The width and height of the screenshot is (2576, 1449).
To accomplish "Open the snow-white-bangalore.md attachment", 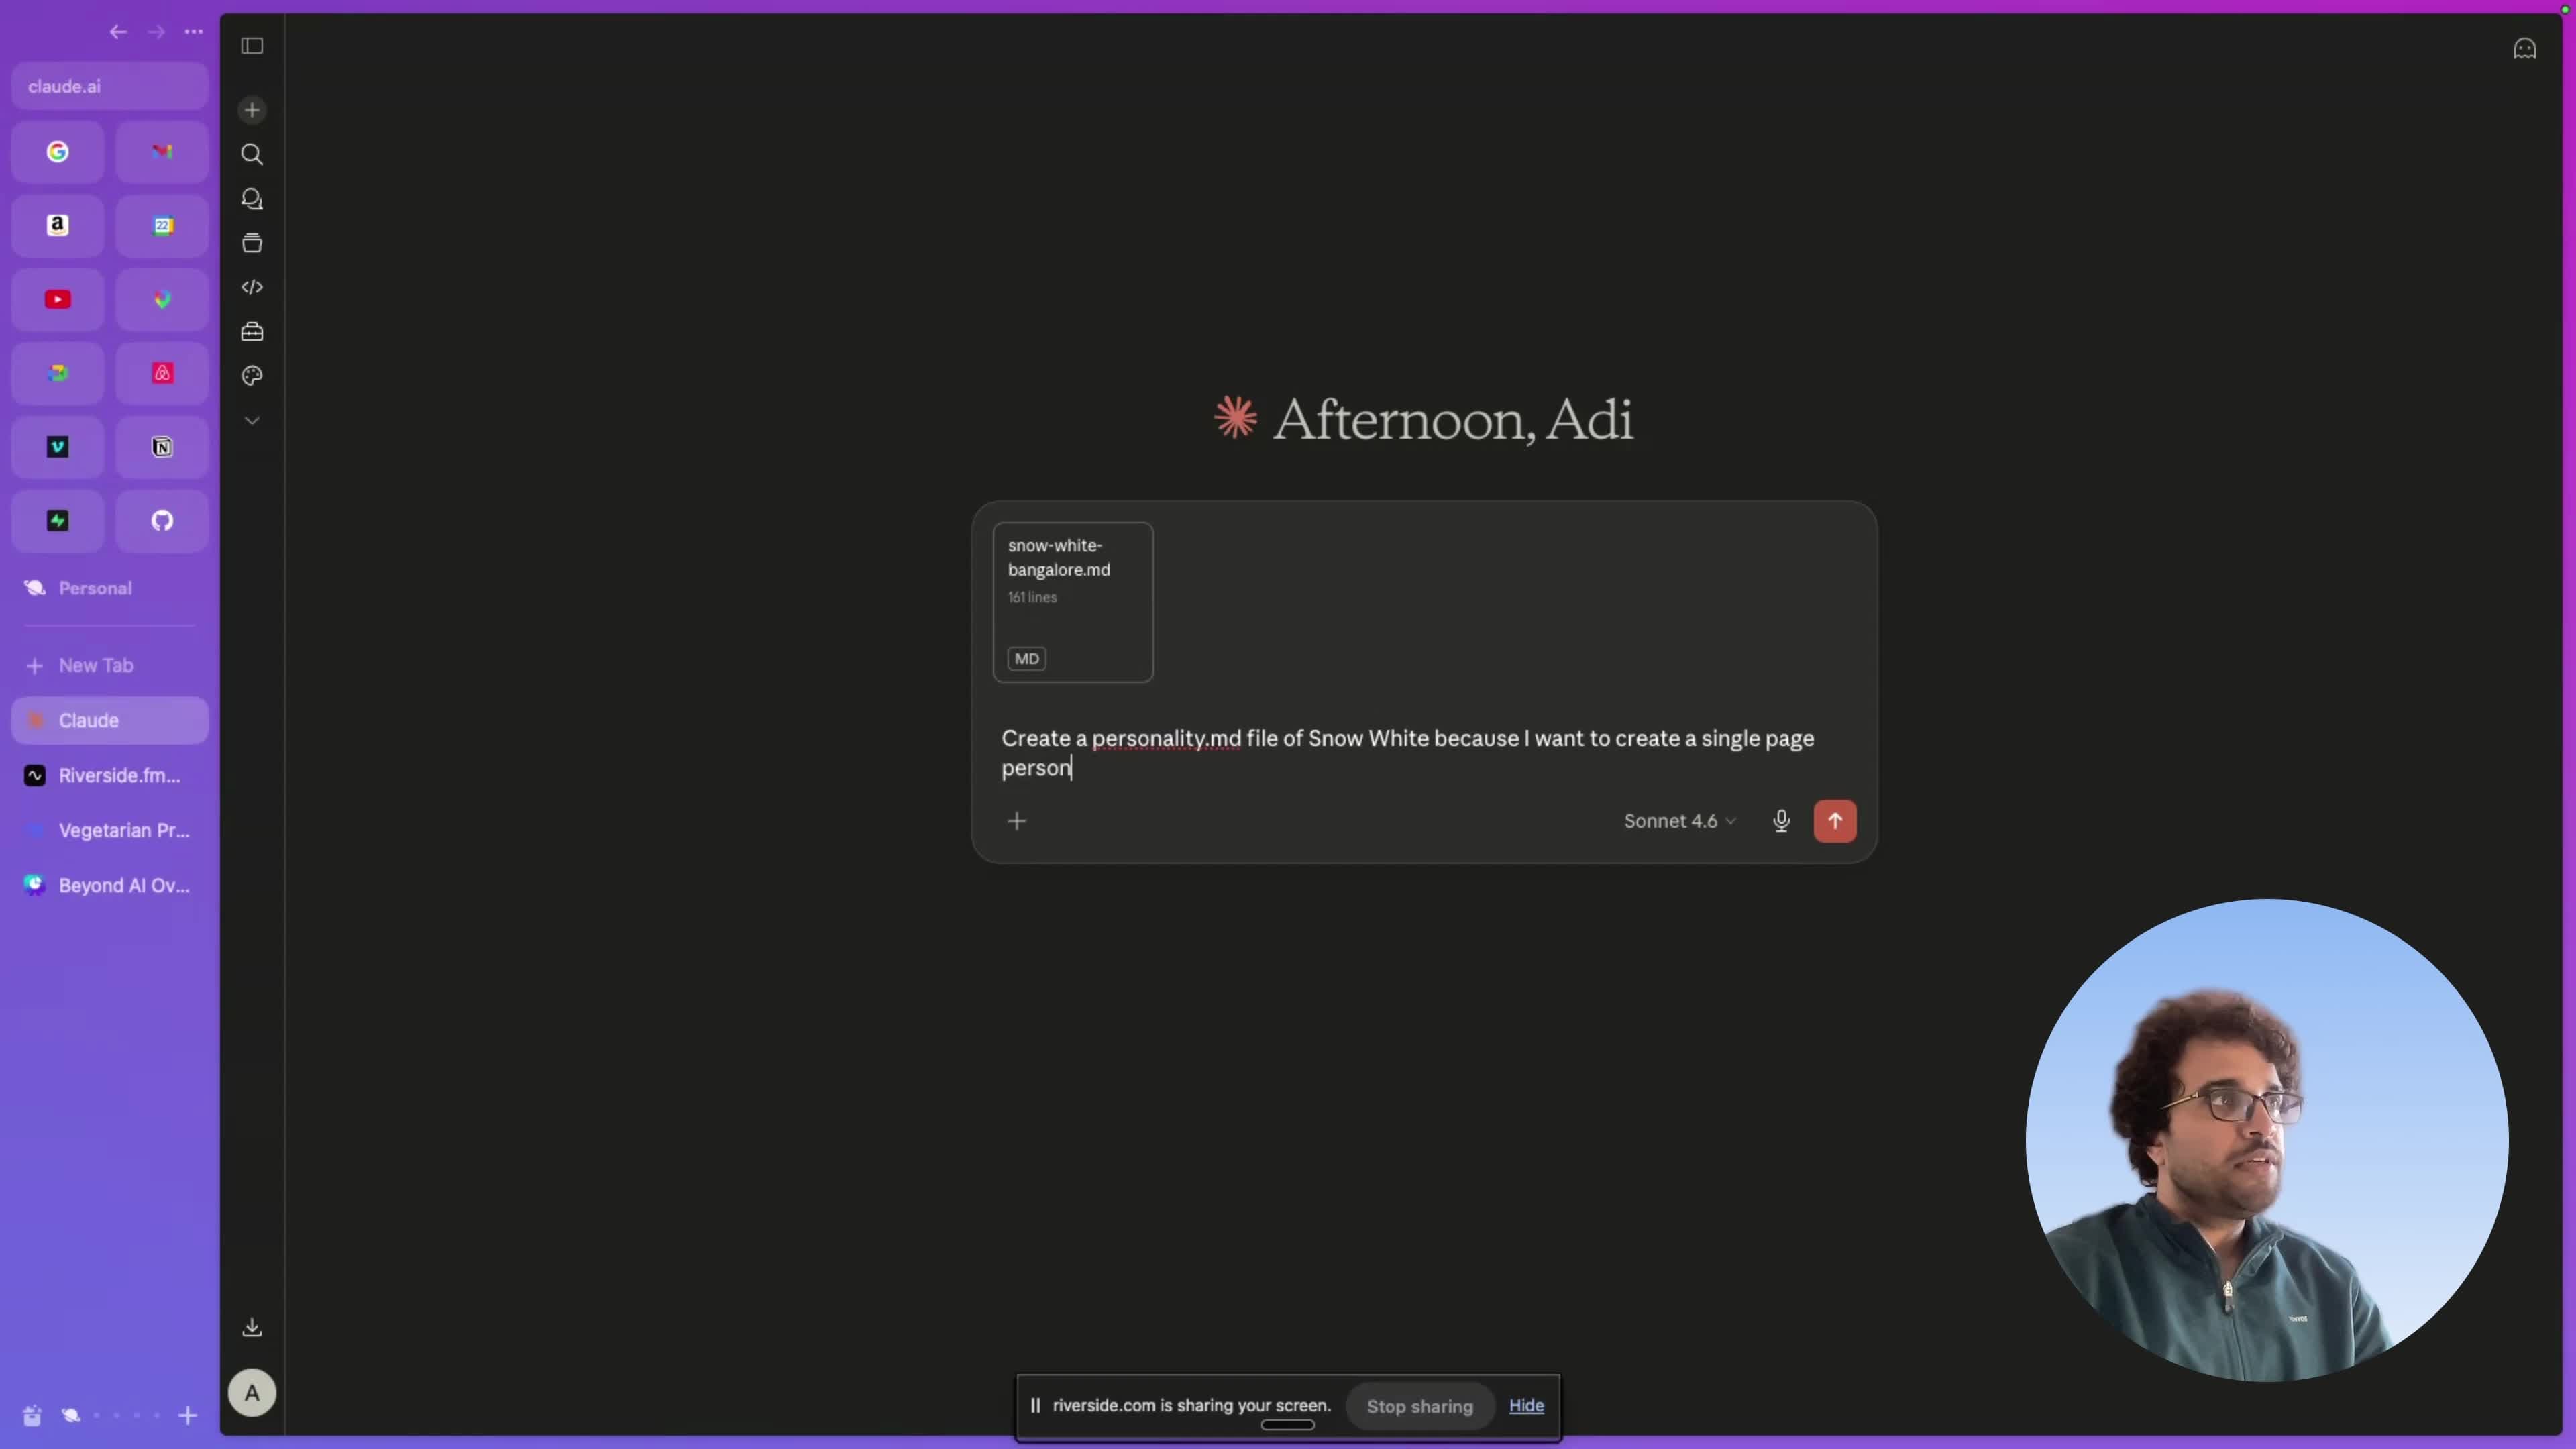I will click(x=1072, y=602).
